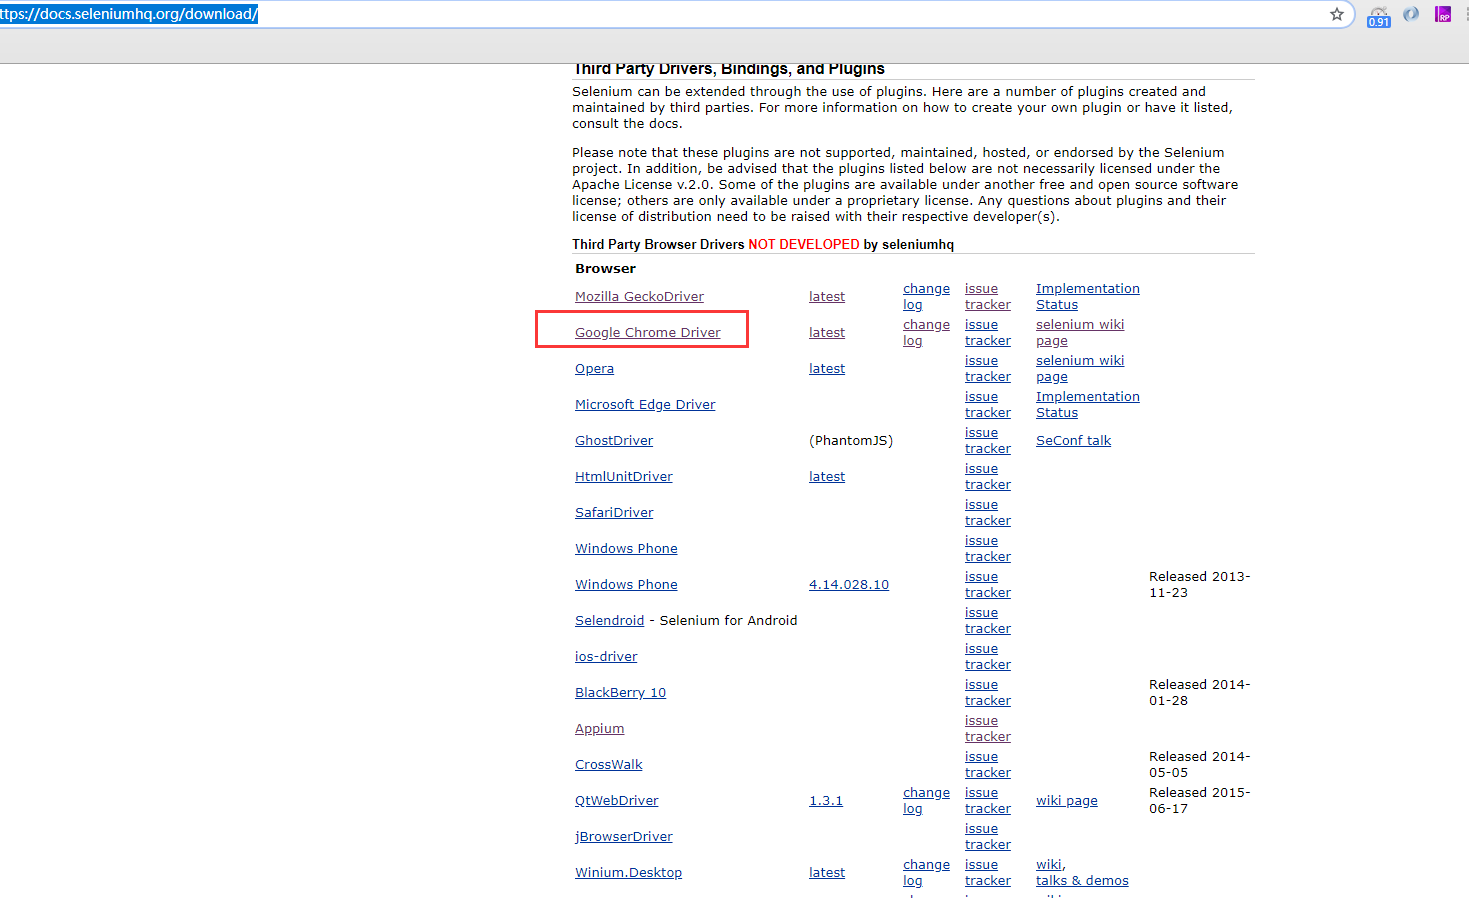
Task: Open selenium wiki page for Opera
Action: 1080,368
